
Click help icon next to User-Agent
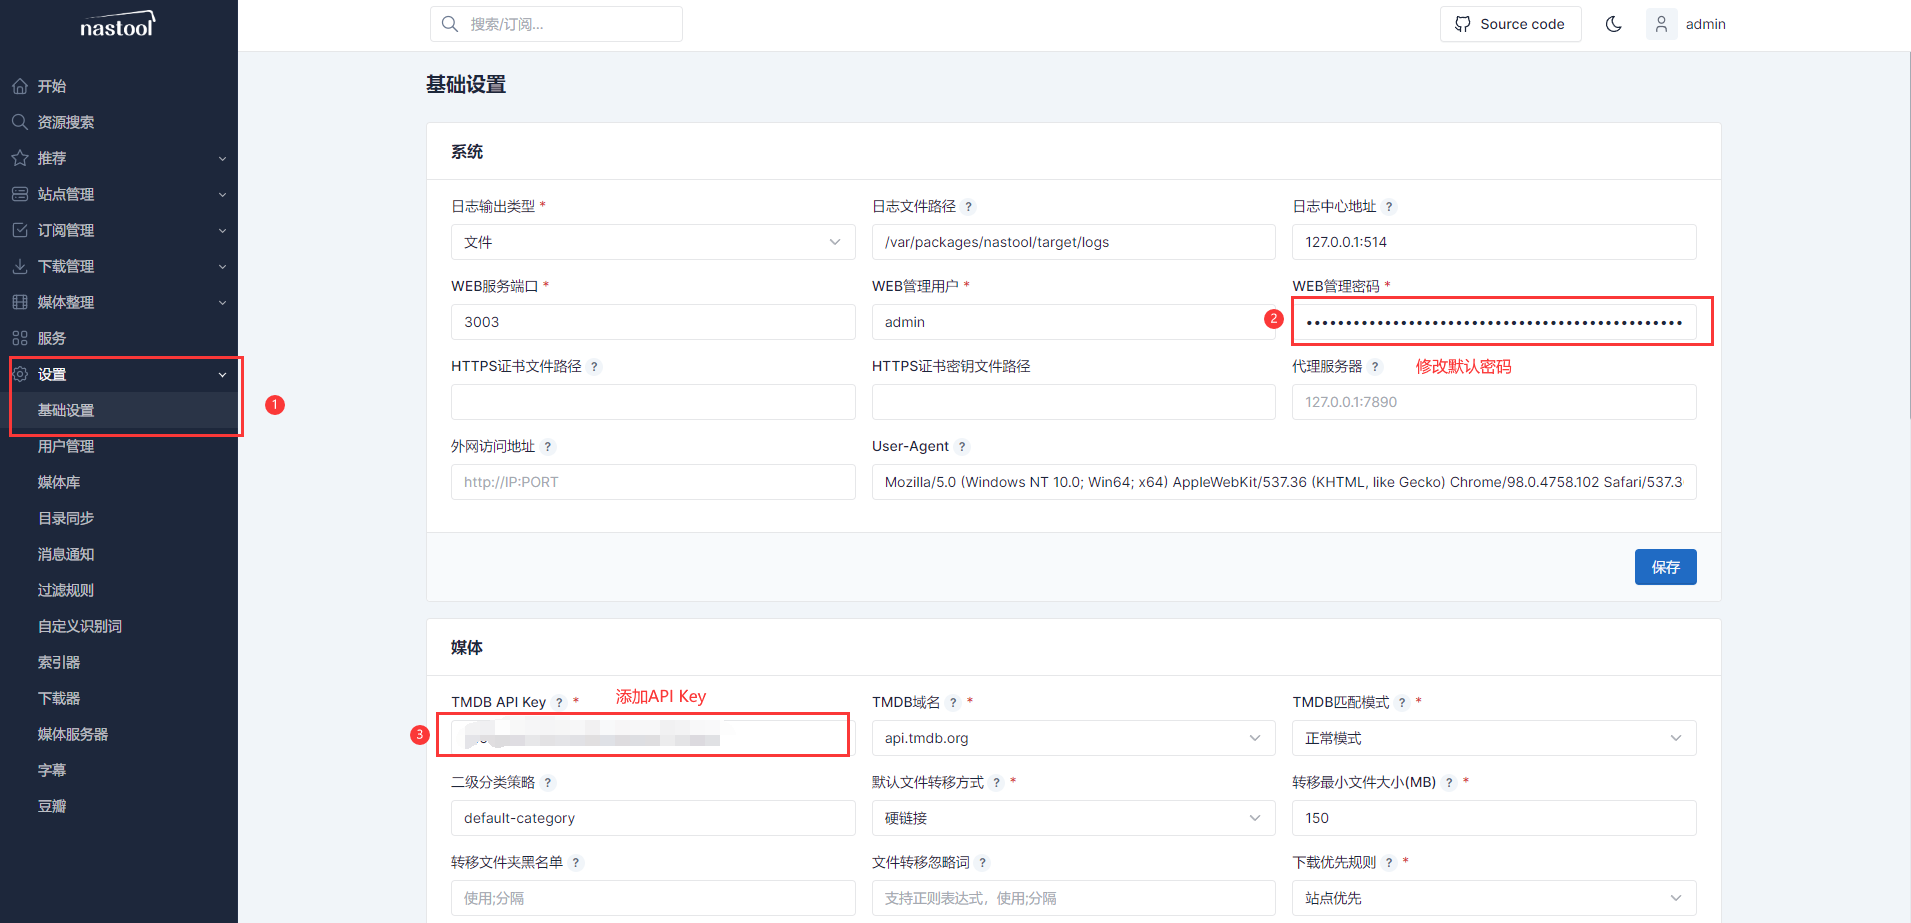962,447
